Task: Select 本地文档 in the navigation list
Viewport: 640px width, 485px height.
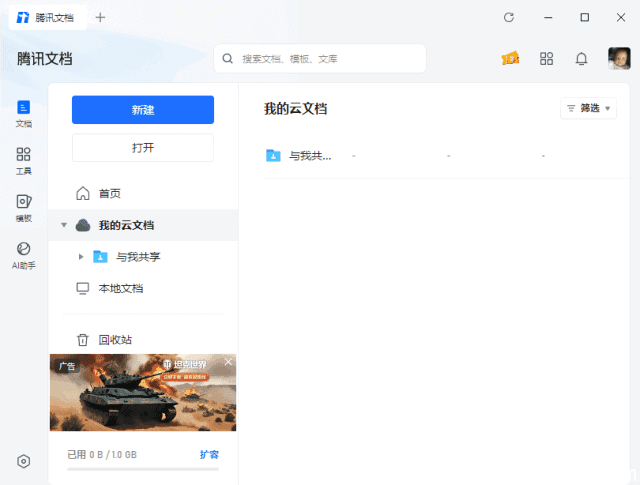Action: pos(120,288)
